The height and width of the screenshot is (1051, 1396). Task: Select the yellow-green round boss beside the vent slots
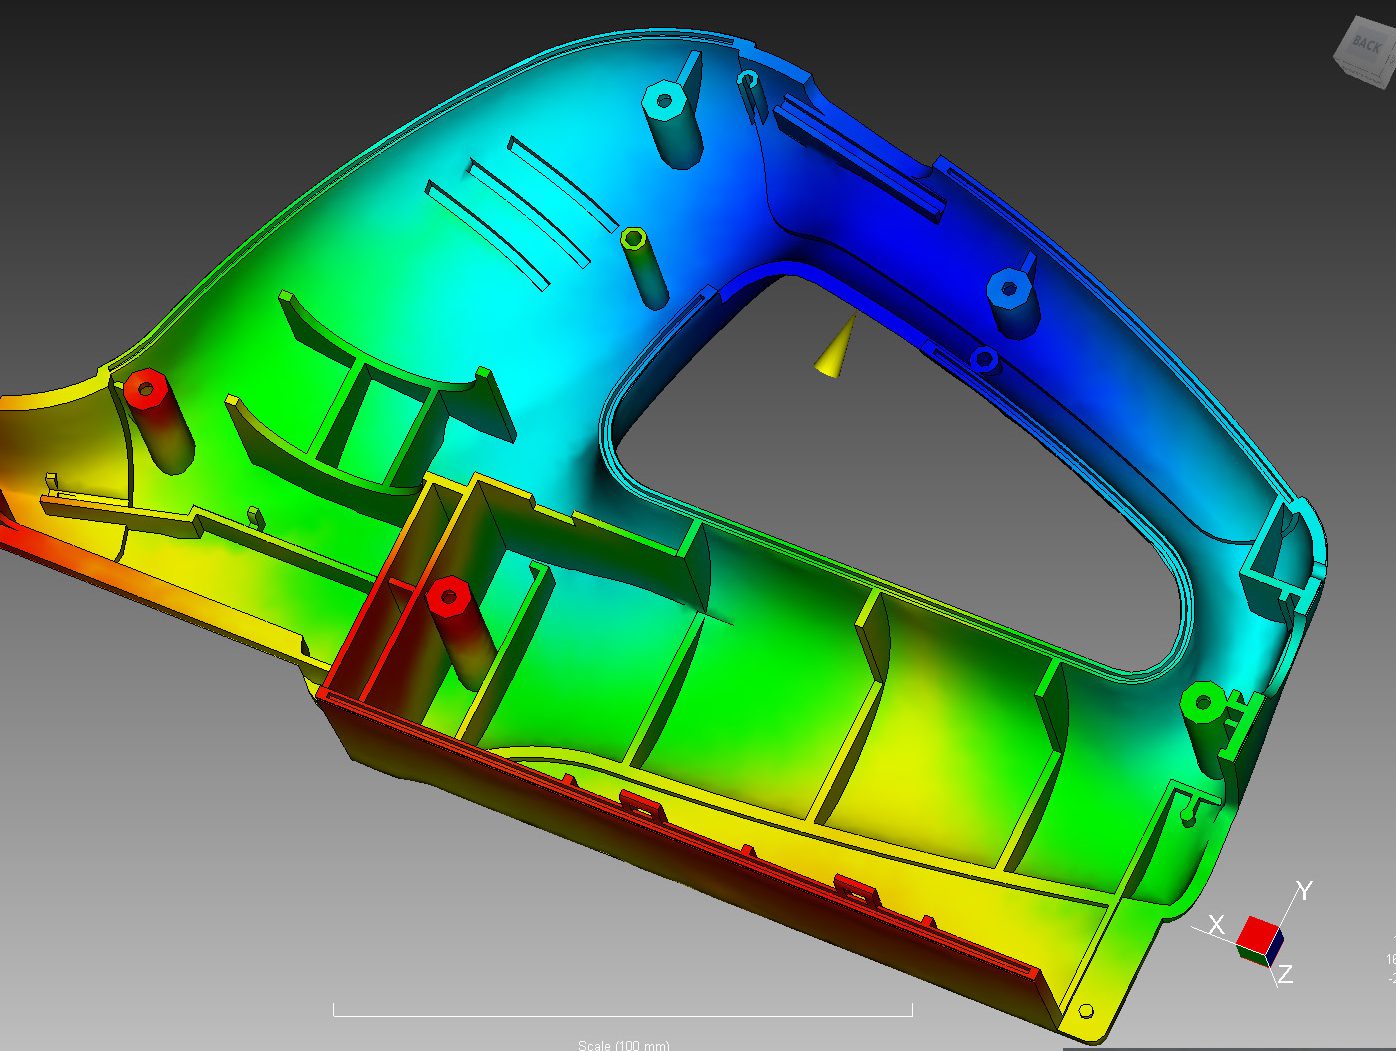pyautogui.click(x=634, y=239)
